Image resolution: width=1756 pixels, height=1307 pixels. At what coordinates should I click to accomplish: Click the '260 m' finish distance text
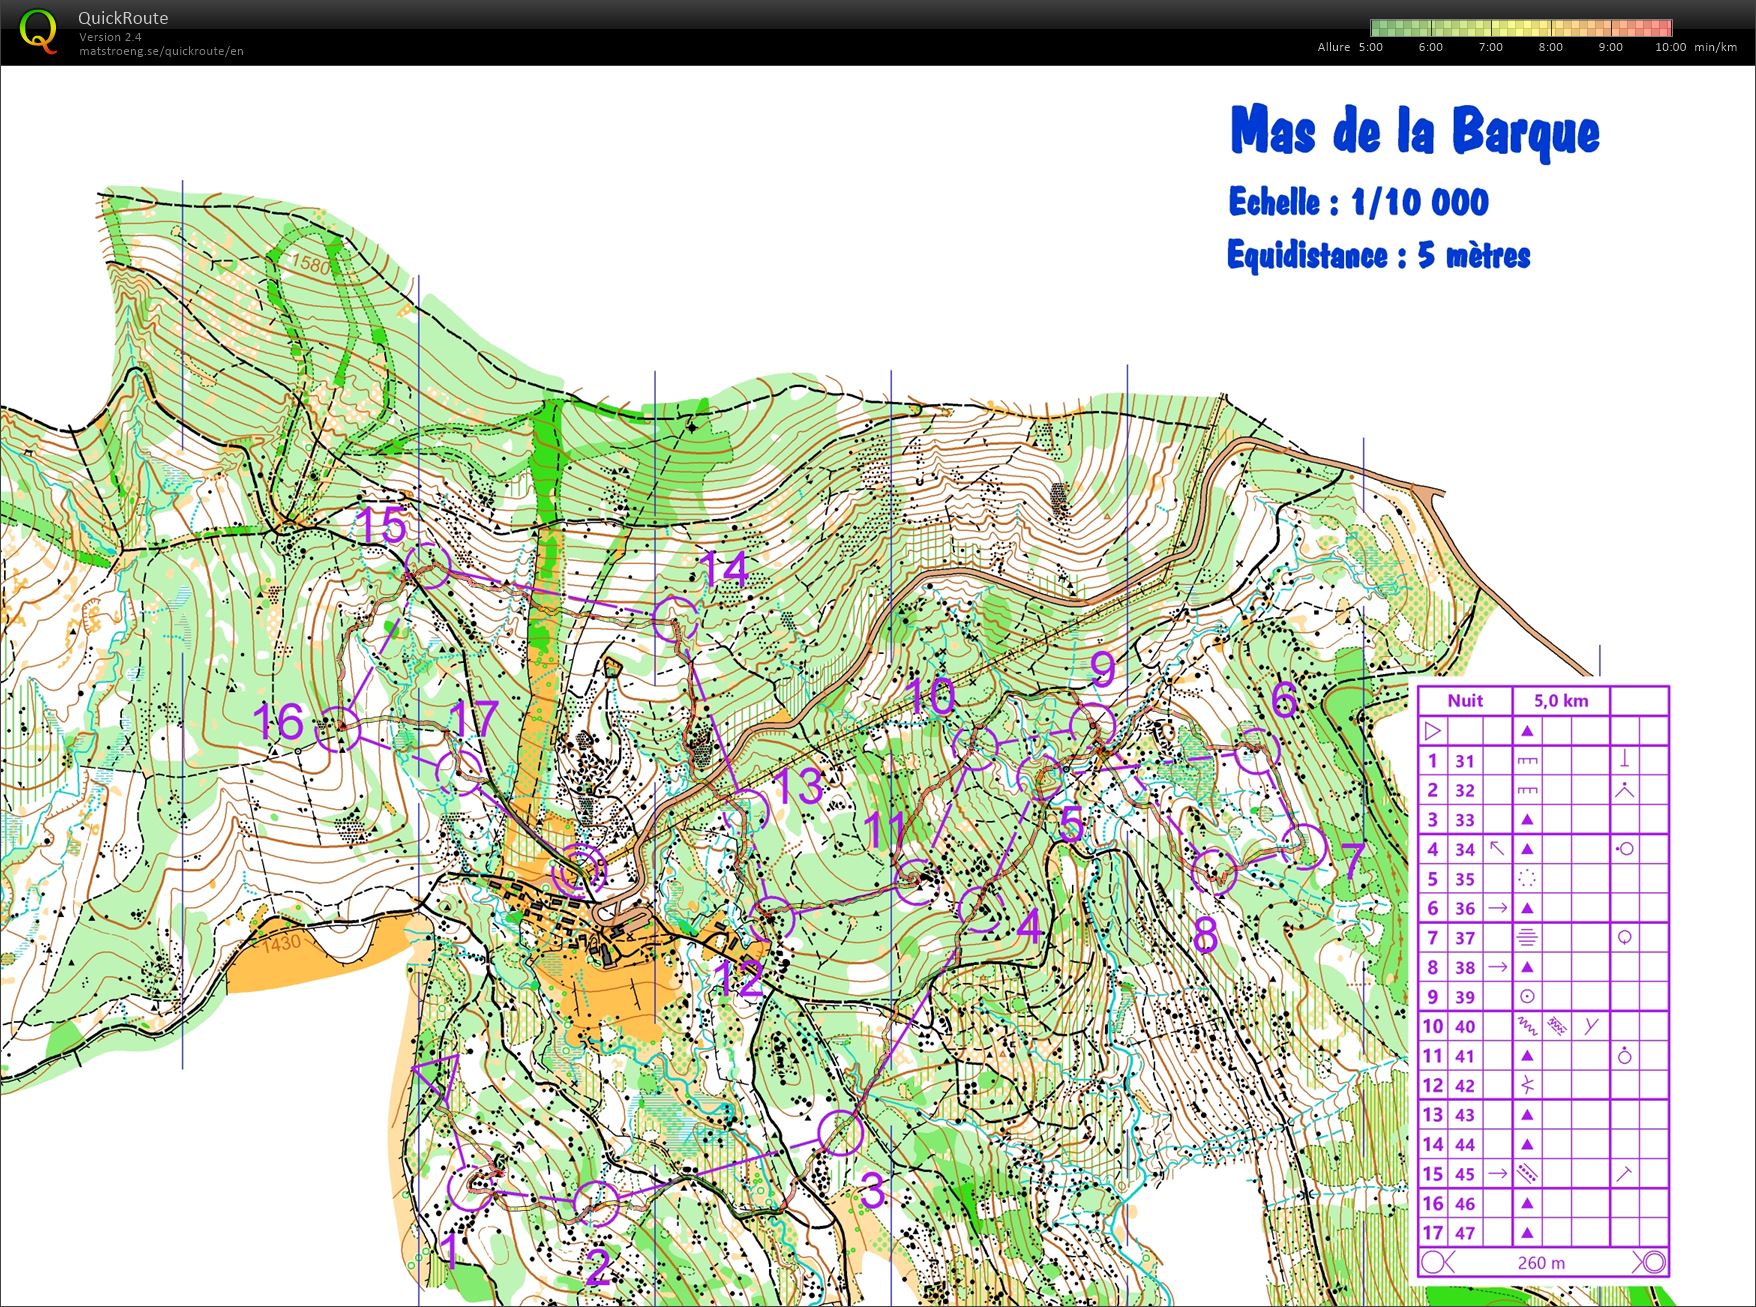(1541, 1263)
